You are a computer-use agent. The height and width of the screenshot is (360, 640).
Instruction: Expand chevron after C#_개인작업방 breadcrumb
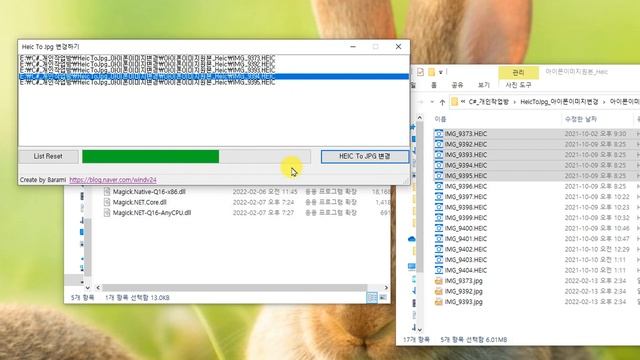[514, 102]
